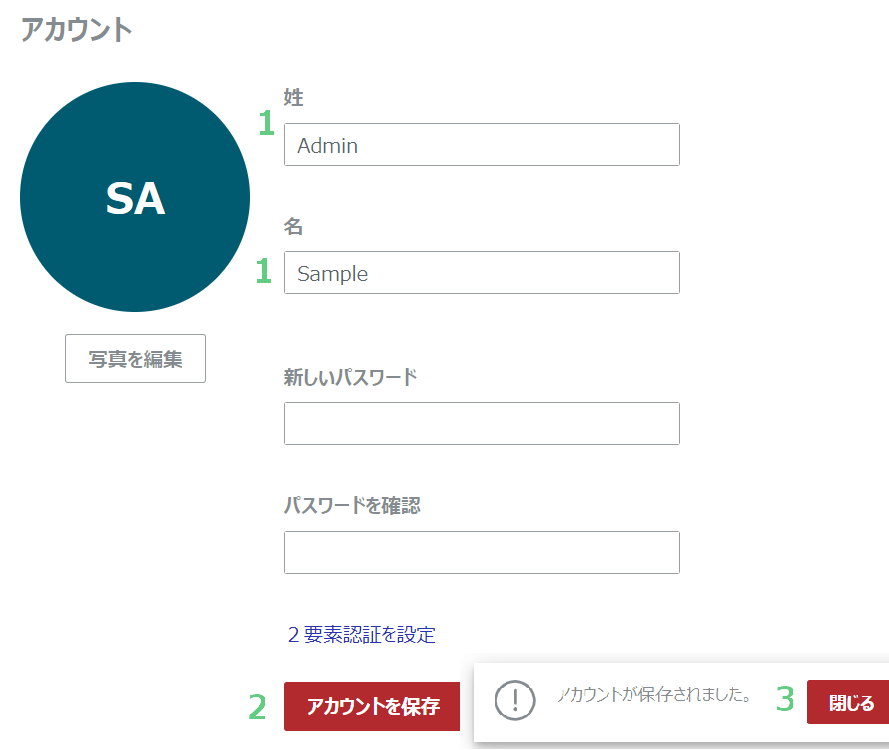Click the green number 2 annotation
Image resolution: width=889 pixels, height=750 pixels.
(257, 707)
